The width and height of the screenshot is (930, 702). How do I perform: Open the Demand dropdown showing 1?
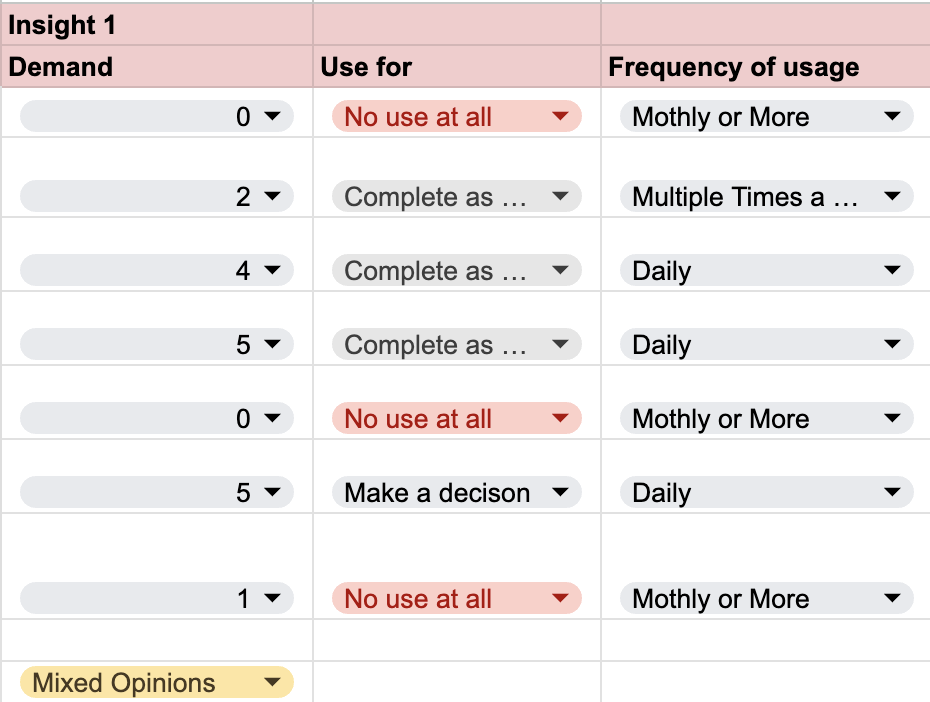[x=157, y=598]
